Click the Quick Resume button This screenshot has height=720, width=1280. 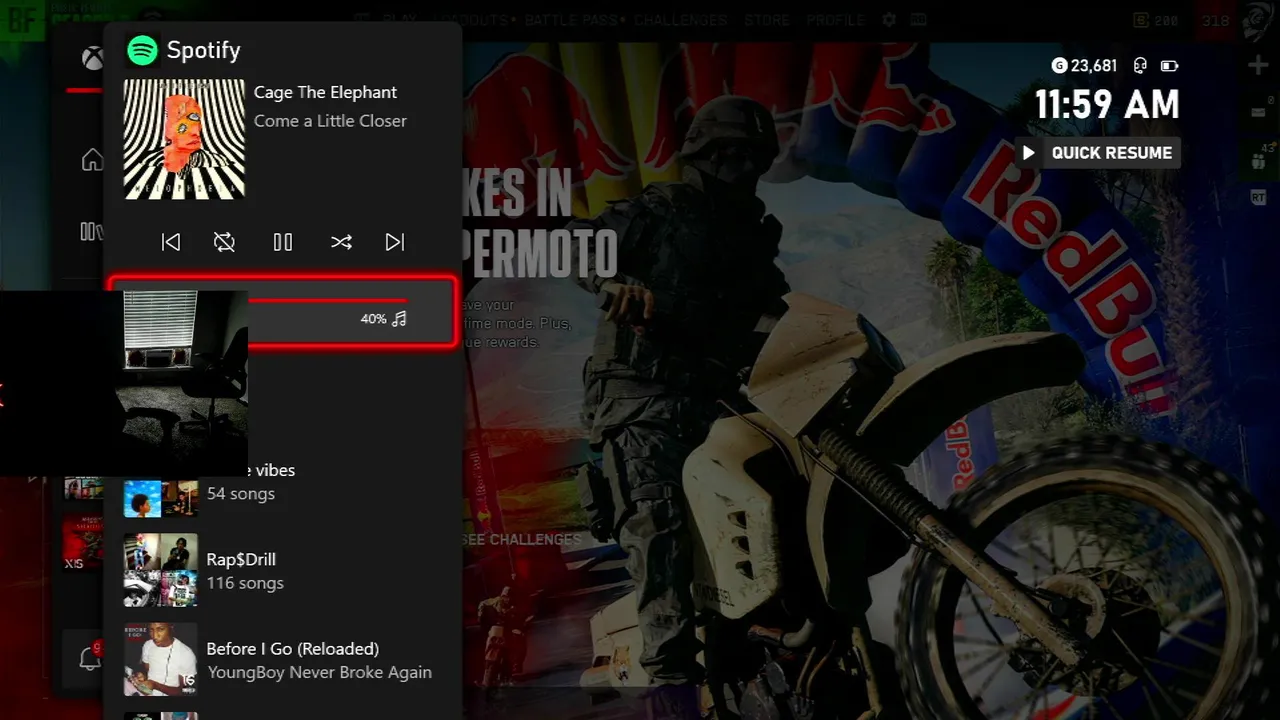(1098, 153)
